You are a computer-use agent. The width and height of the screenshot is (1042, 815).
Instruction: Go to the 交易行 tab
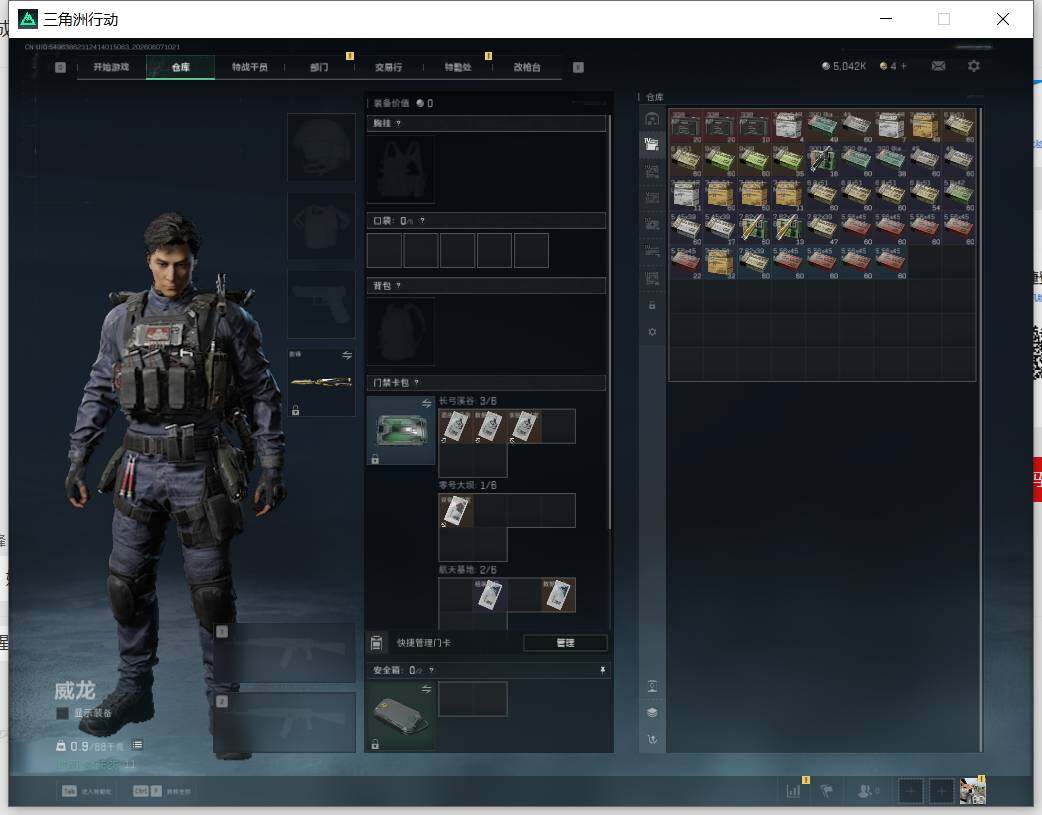click(x=388, y=67)
